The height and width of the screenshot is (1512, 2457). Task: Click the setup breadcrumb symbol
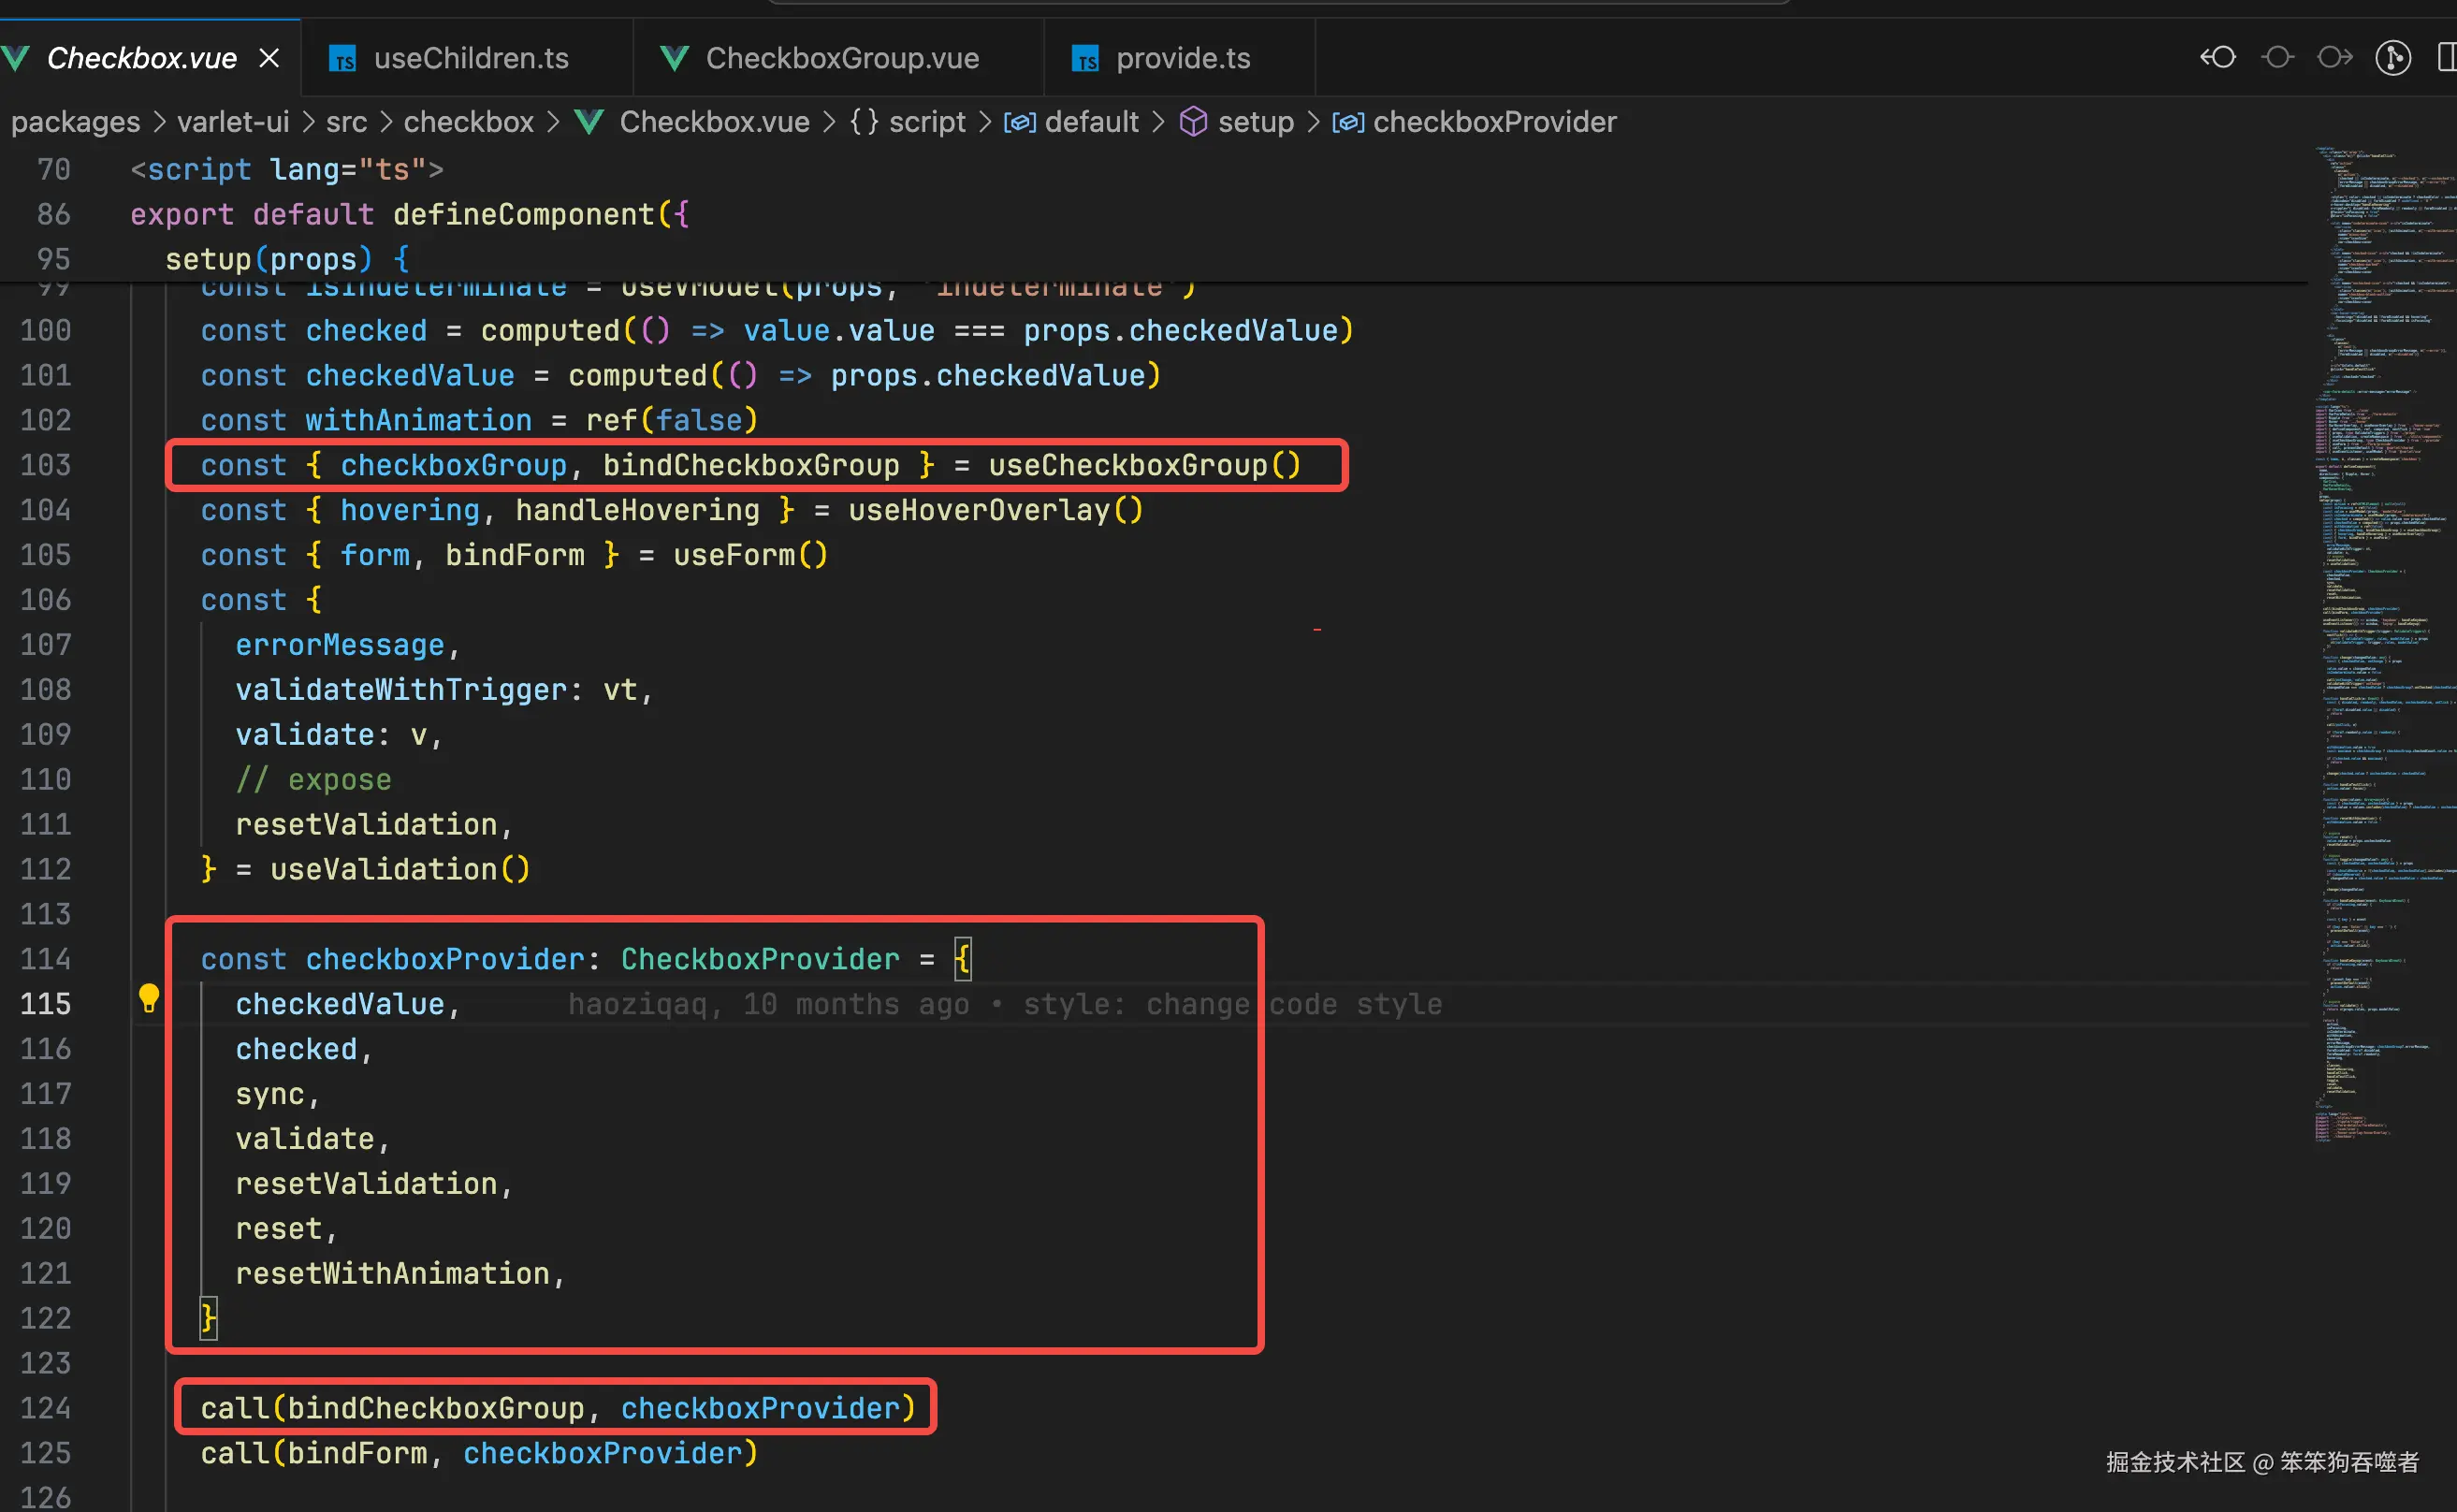[1255, 122]
